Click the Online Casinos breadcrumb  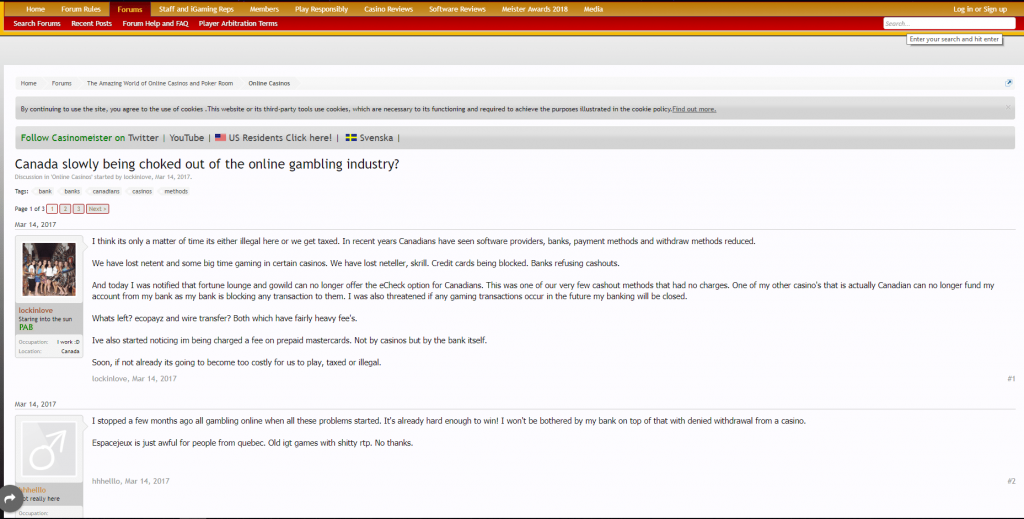coord(269,83)
